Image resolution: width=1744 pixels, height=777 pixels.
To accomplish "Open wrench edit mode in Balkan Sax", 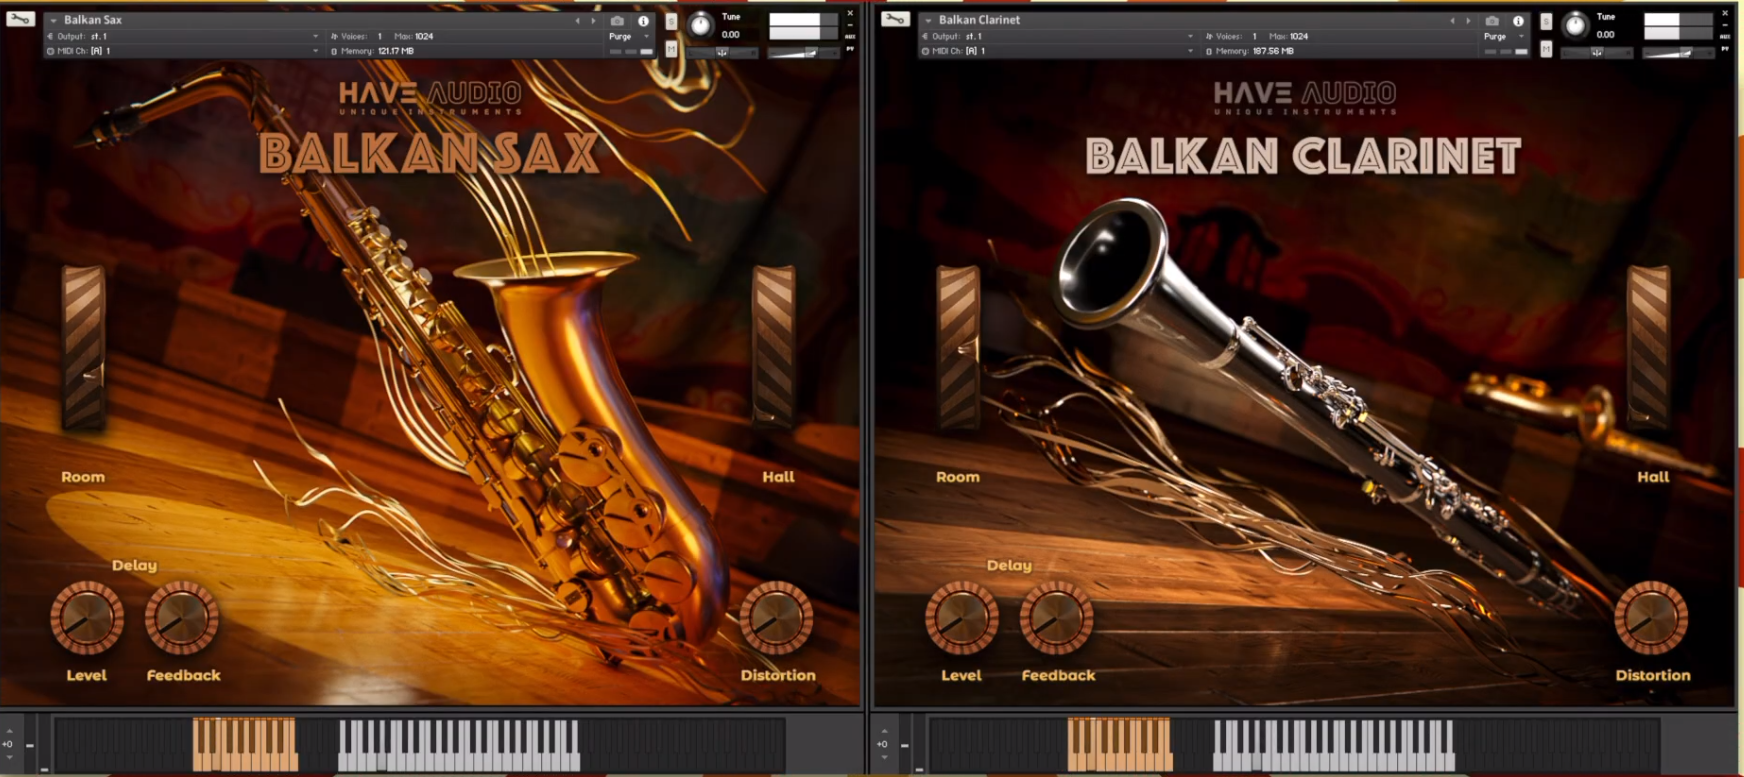I will (x=20, y=19).
